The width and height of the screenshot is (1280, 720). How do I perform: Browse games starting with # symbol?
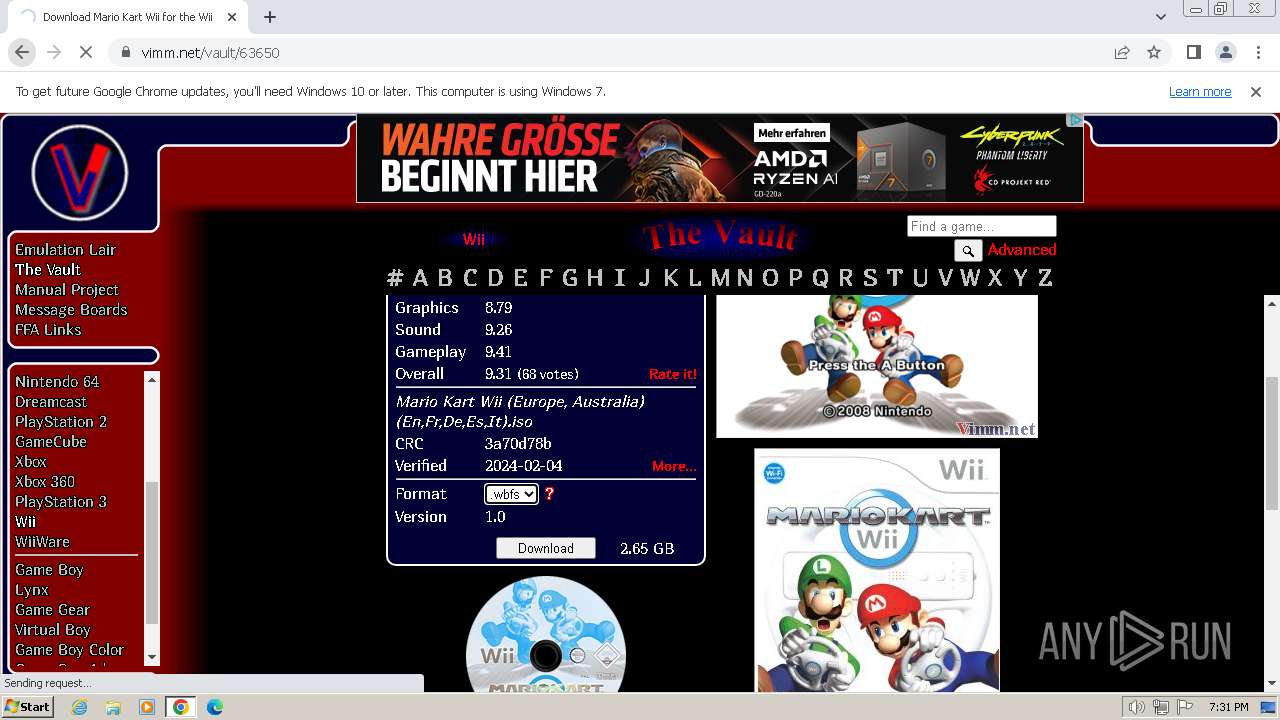pyautogui.click(x=395, y=278)
